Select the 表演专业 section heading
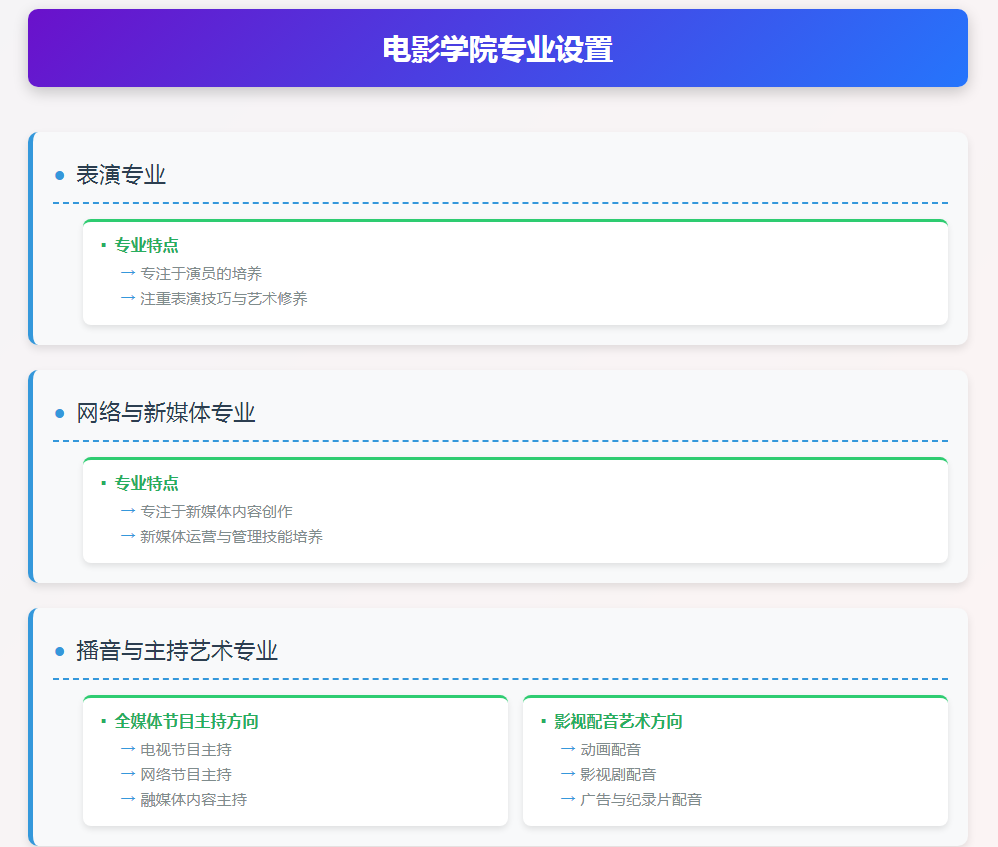Image resolution: width=998 pixels, height=847 pixels. (121, 175)
